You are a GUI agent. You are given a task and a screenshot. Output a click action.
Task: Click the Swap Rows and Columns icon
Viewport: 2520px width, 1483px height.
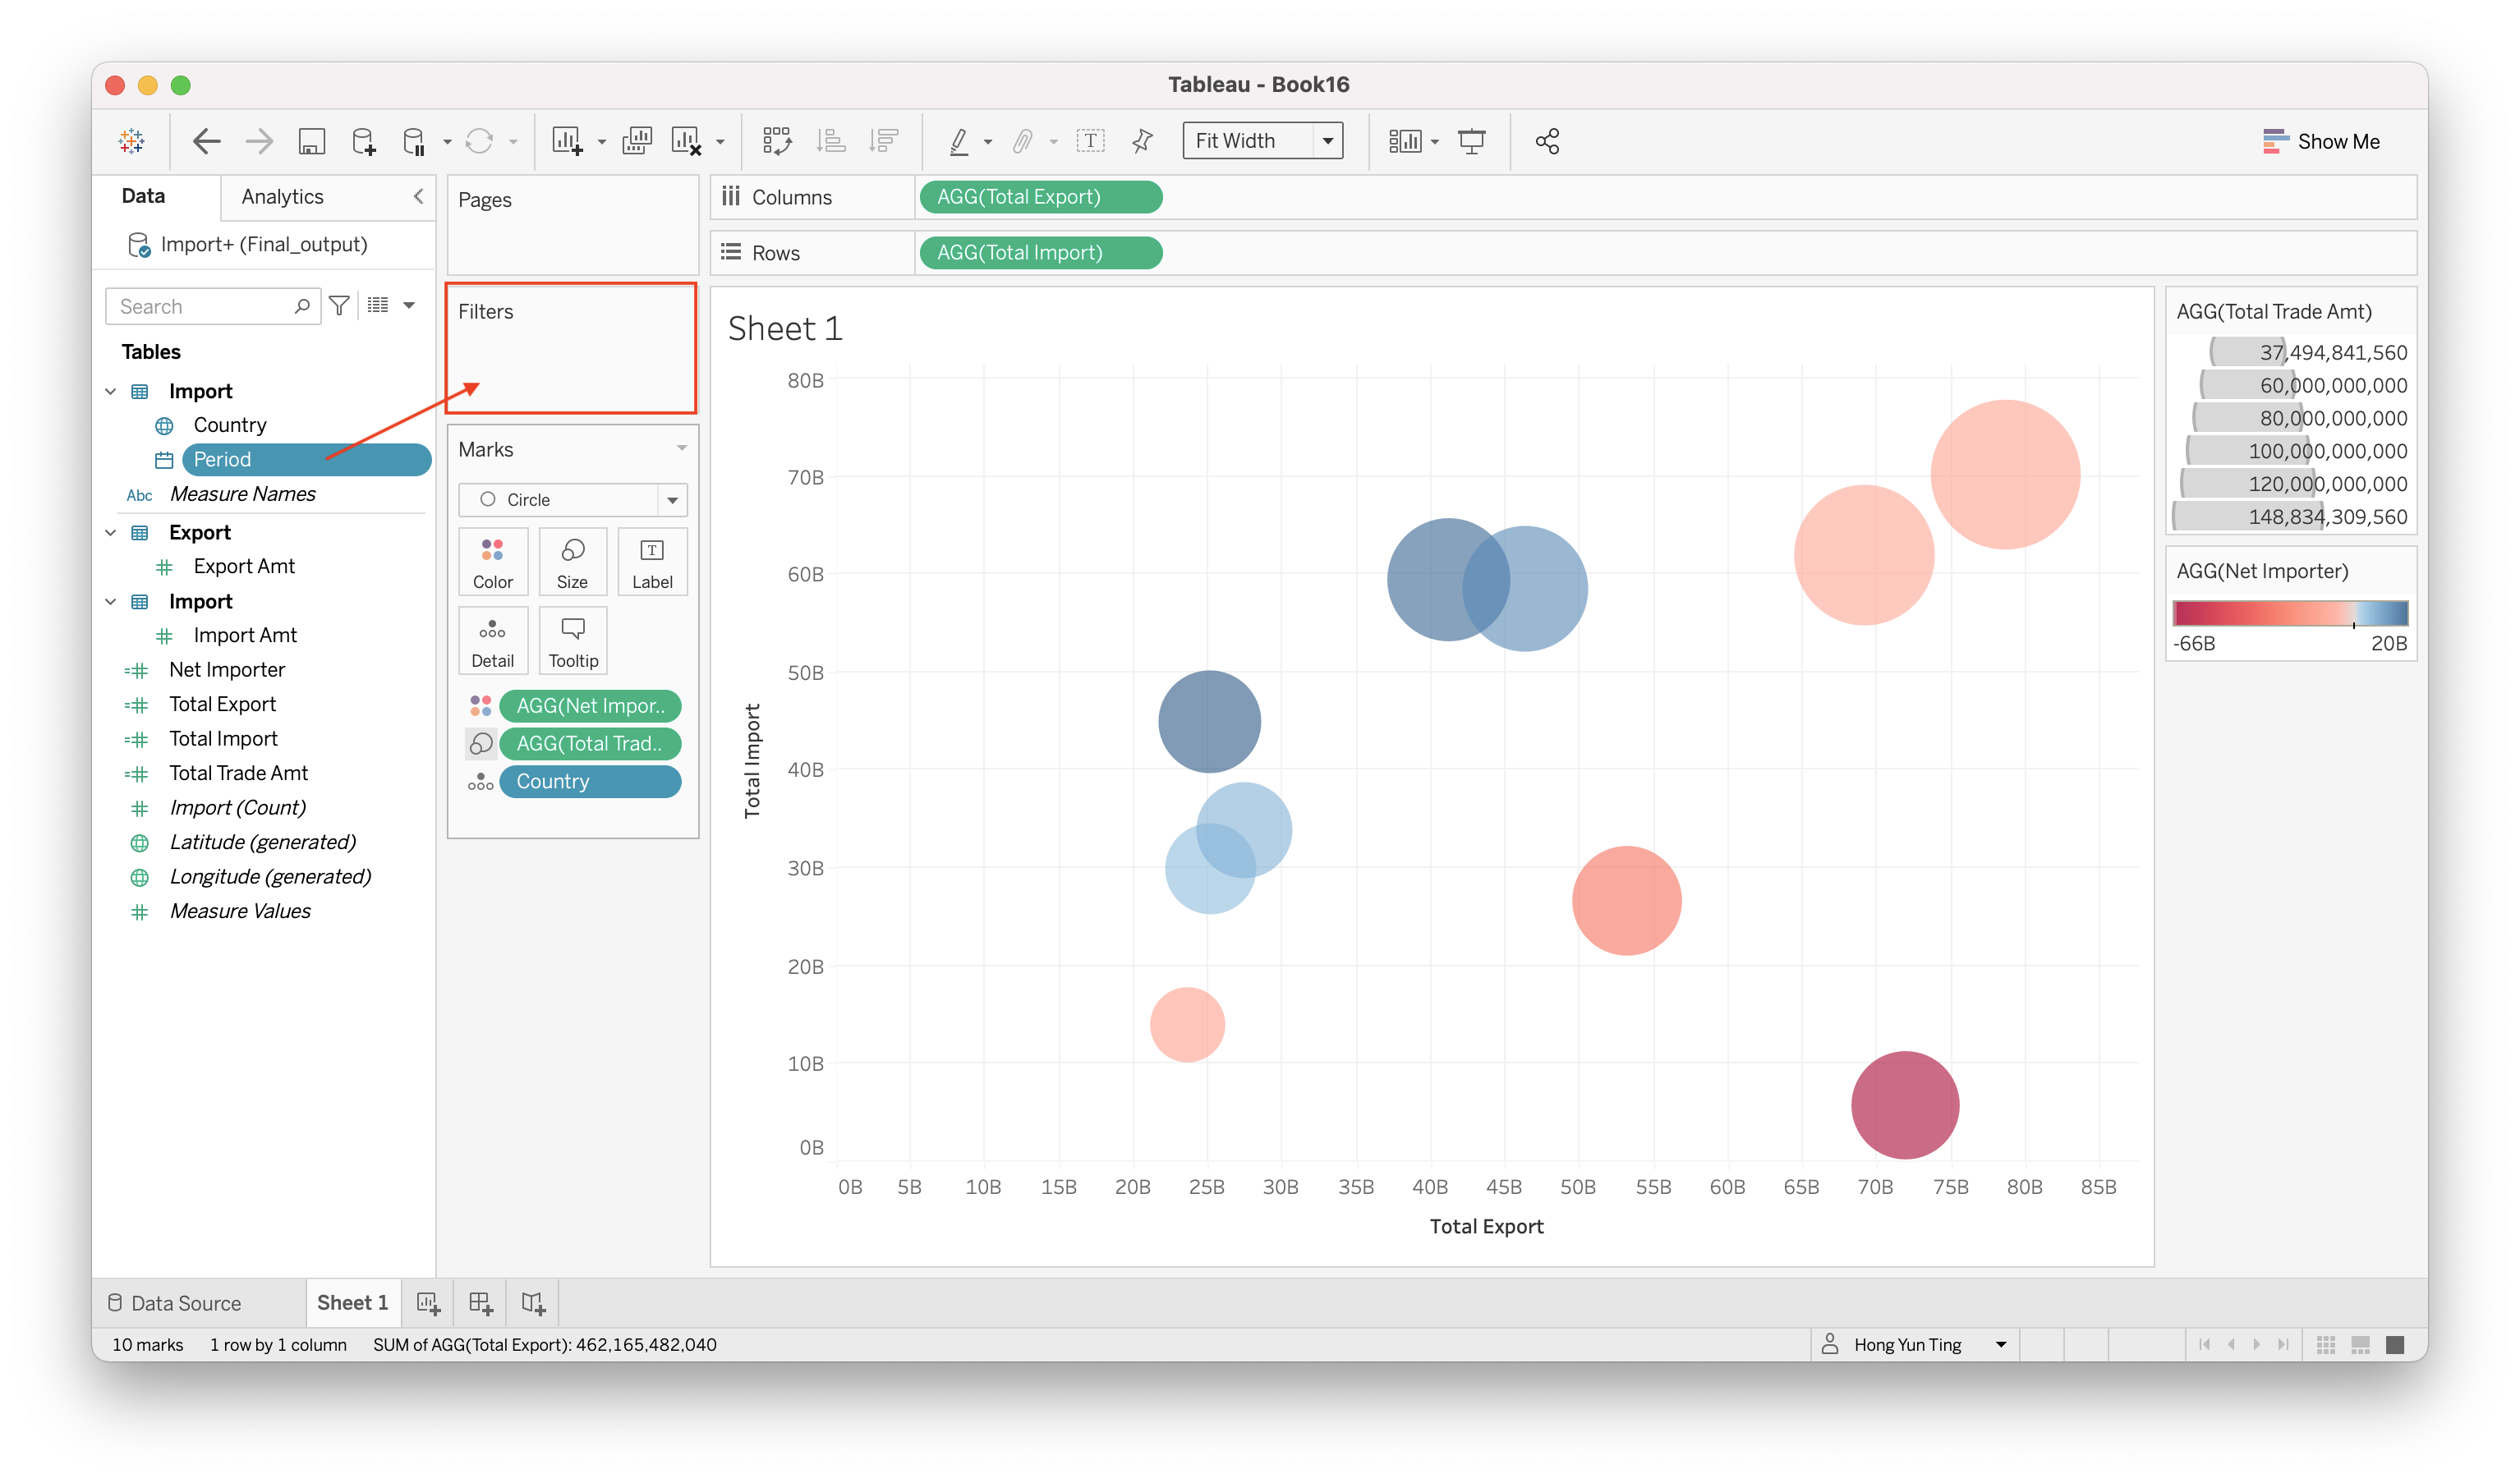point(776,141)
